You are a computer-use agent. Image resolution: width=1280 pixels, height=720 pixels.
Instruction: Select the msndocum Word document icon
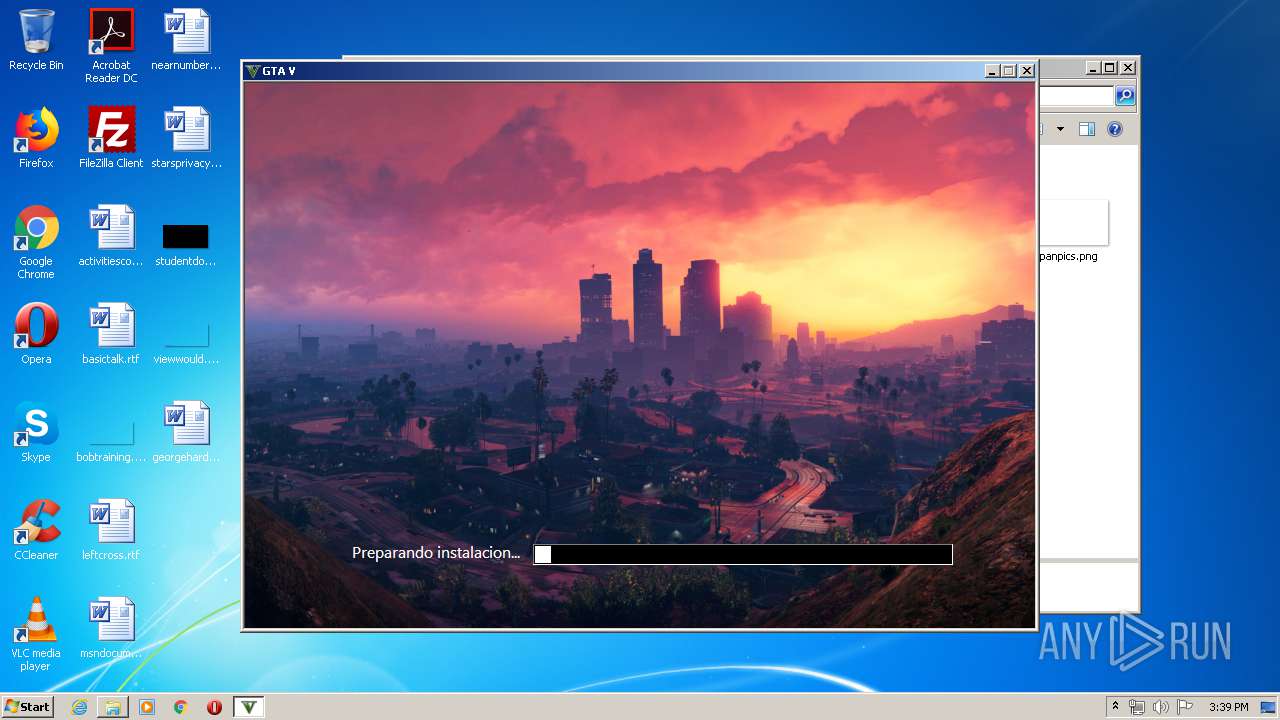pyautogui.click(x=111, y=628)
